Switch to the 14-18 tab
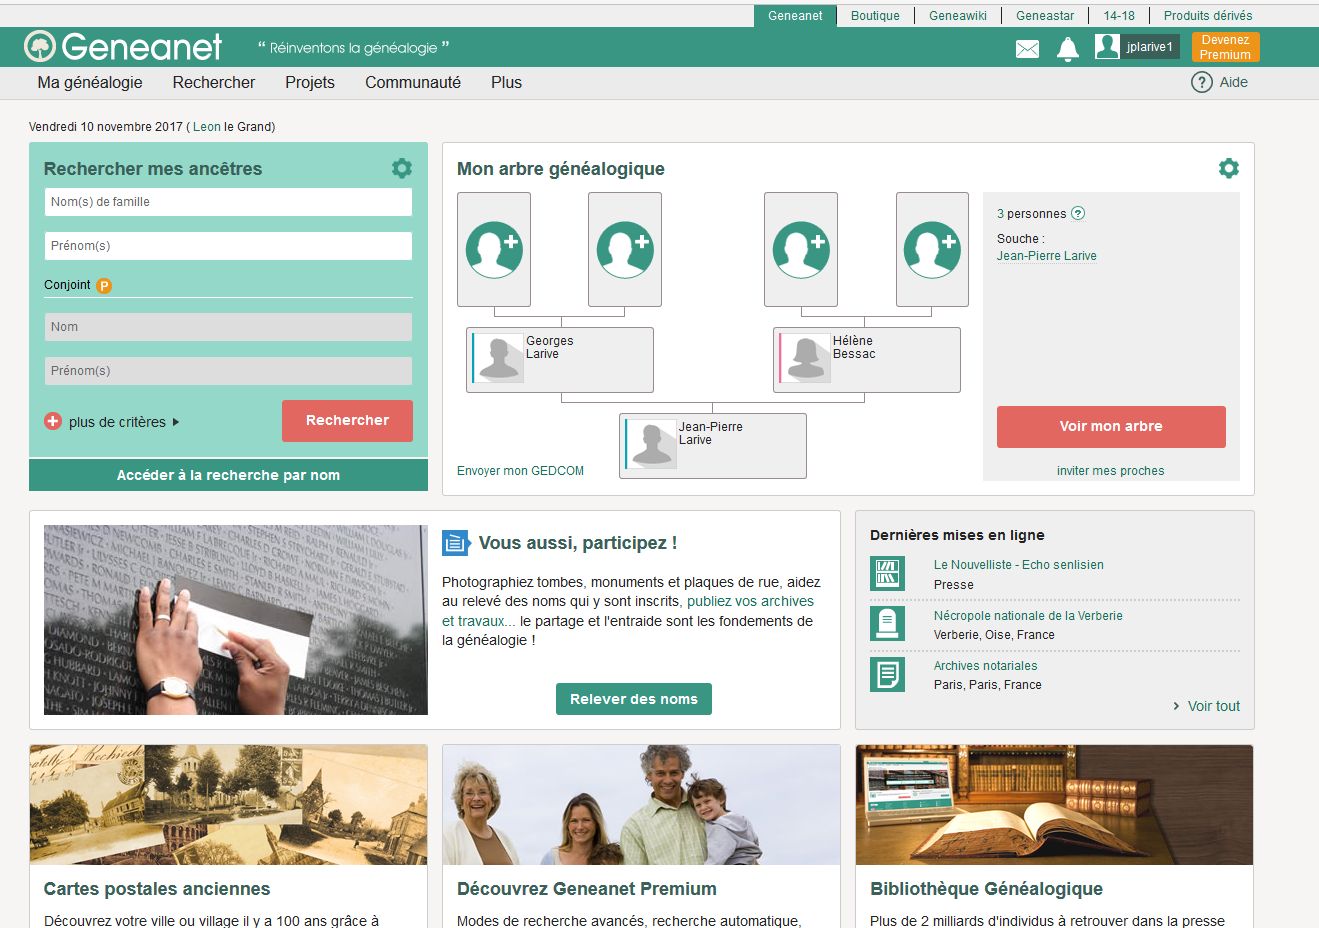The width and height of the screenshot is (1319, 928). point(1119,15)
